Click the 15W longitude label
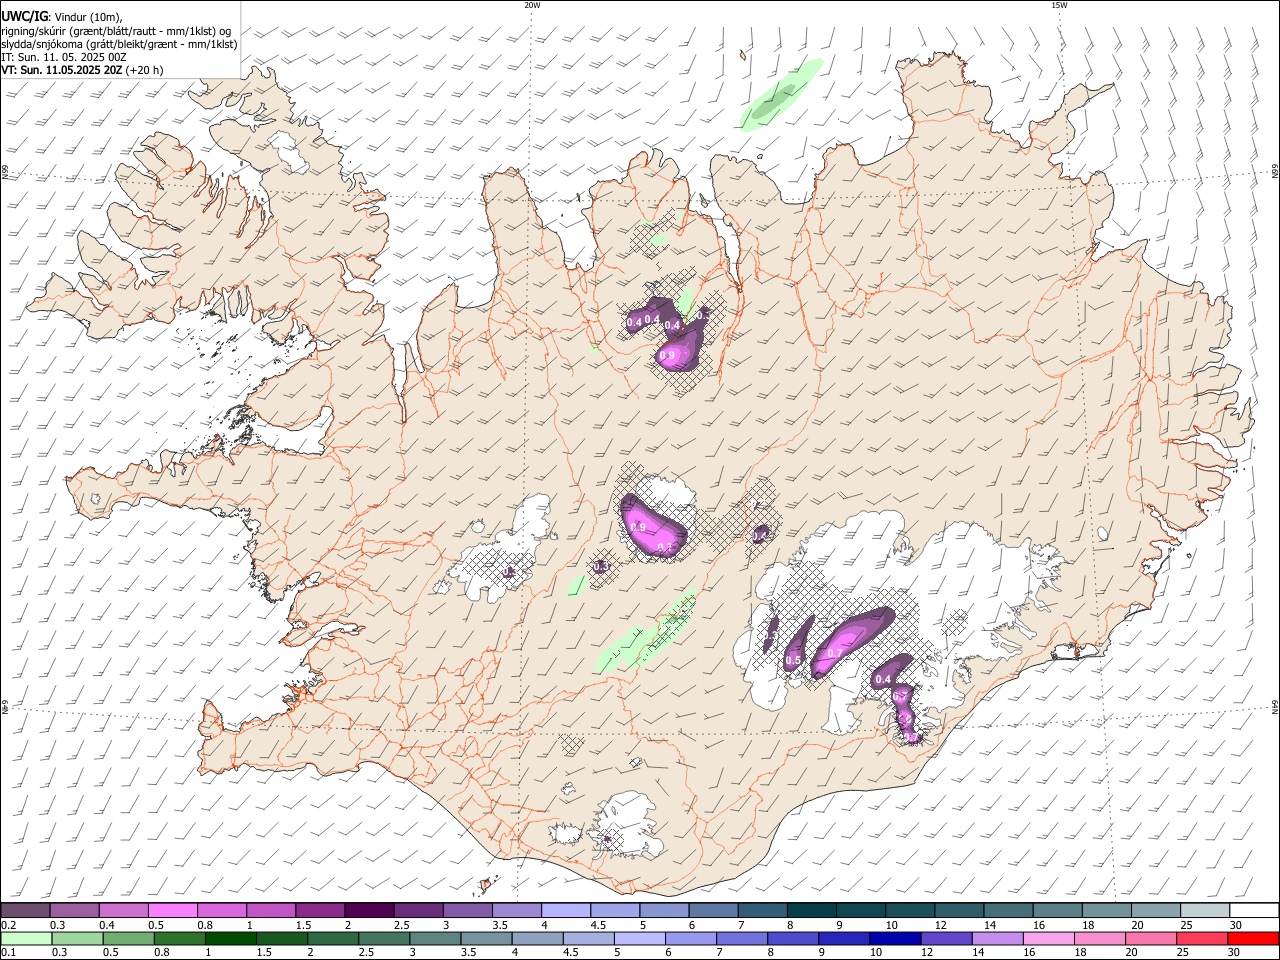 pyautogui.click(x=1059, y=5)
